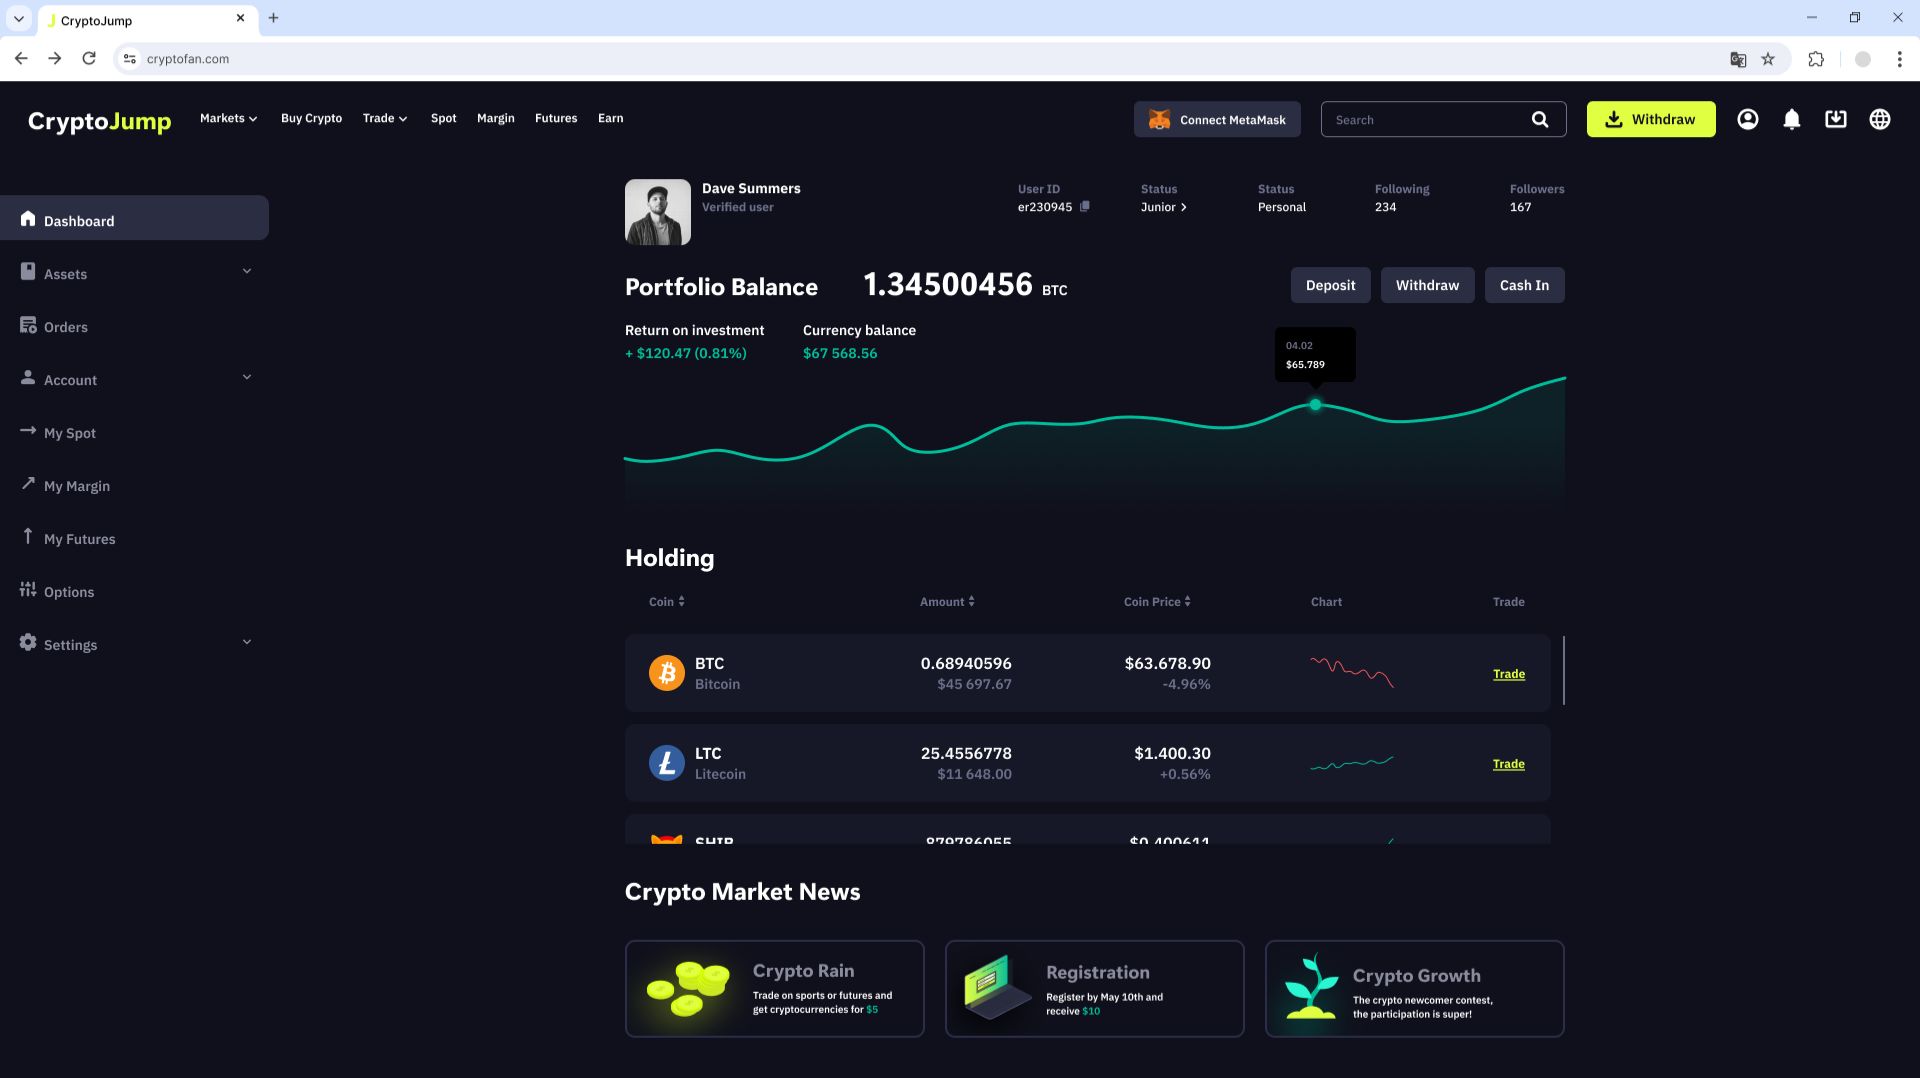
Task: Expand the Assets sidebar section
Action: (x=246, y=271)
